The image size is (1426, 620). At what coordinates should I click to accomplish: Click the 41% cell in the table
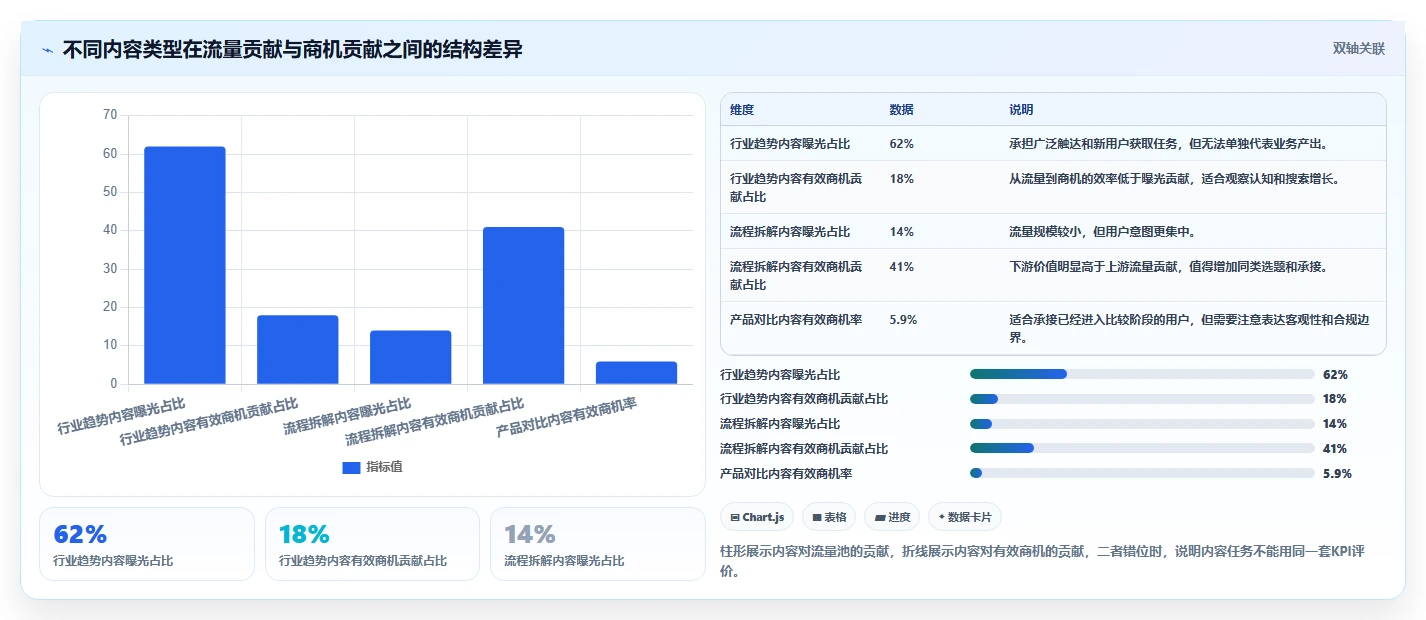point(901,267)
